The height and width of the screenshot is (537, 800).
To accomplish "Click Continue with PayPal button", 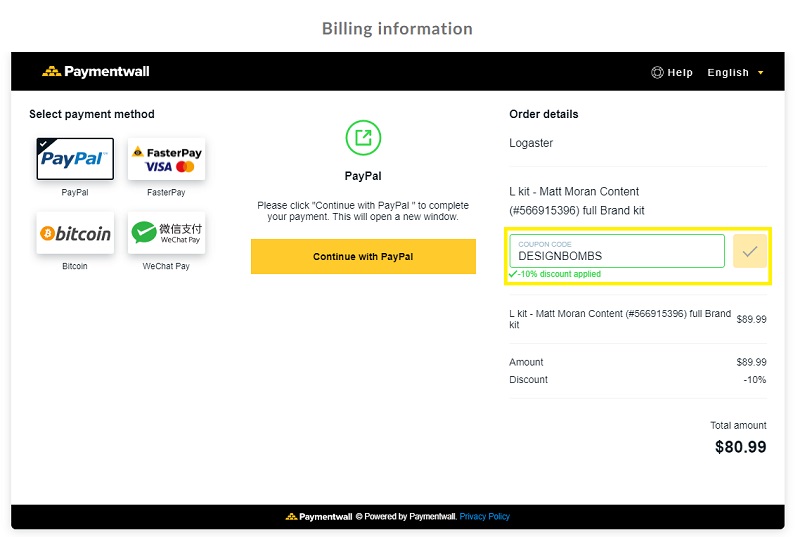I will click(x=363, y=257).
